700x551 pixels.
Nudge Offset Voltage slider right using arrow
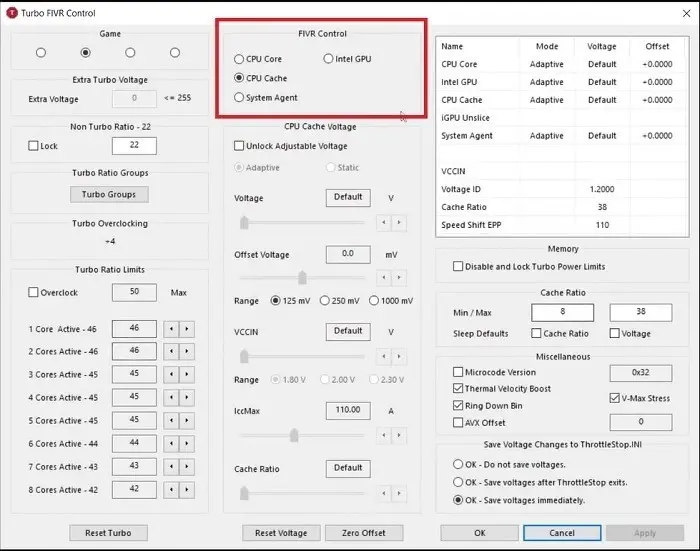399,278
